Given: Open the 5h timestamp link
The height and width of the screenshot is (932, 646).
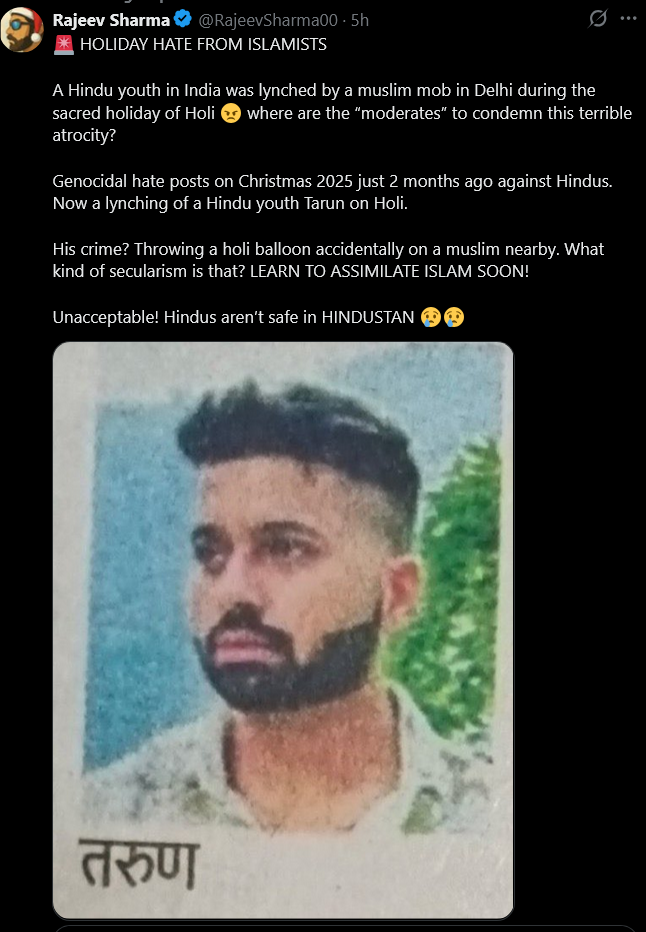Looking at the screenshot, I should (360, 20).
